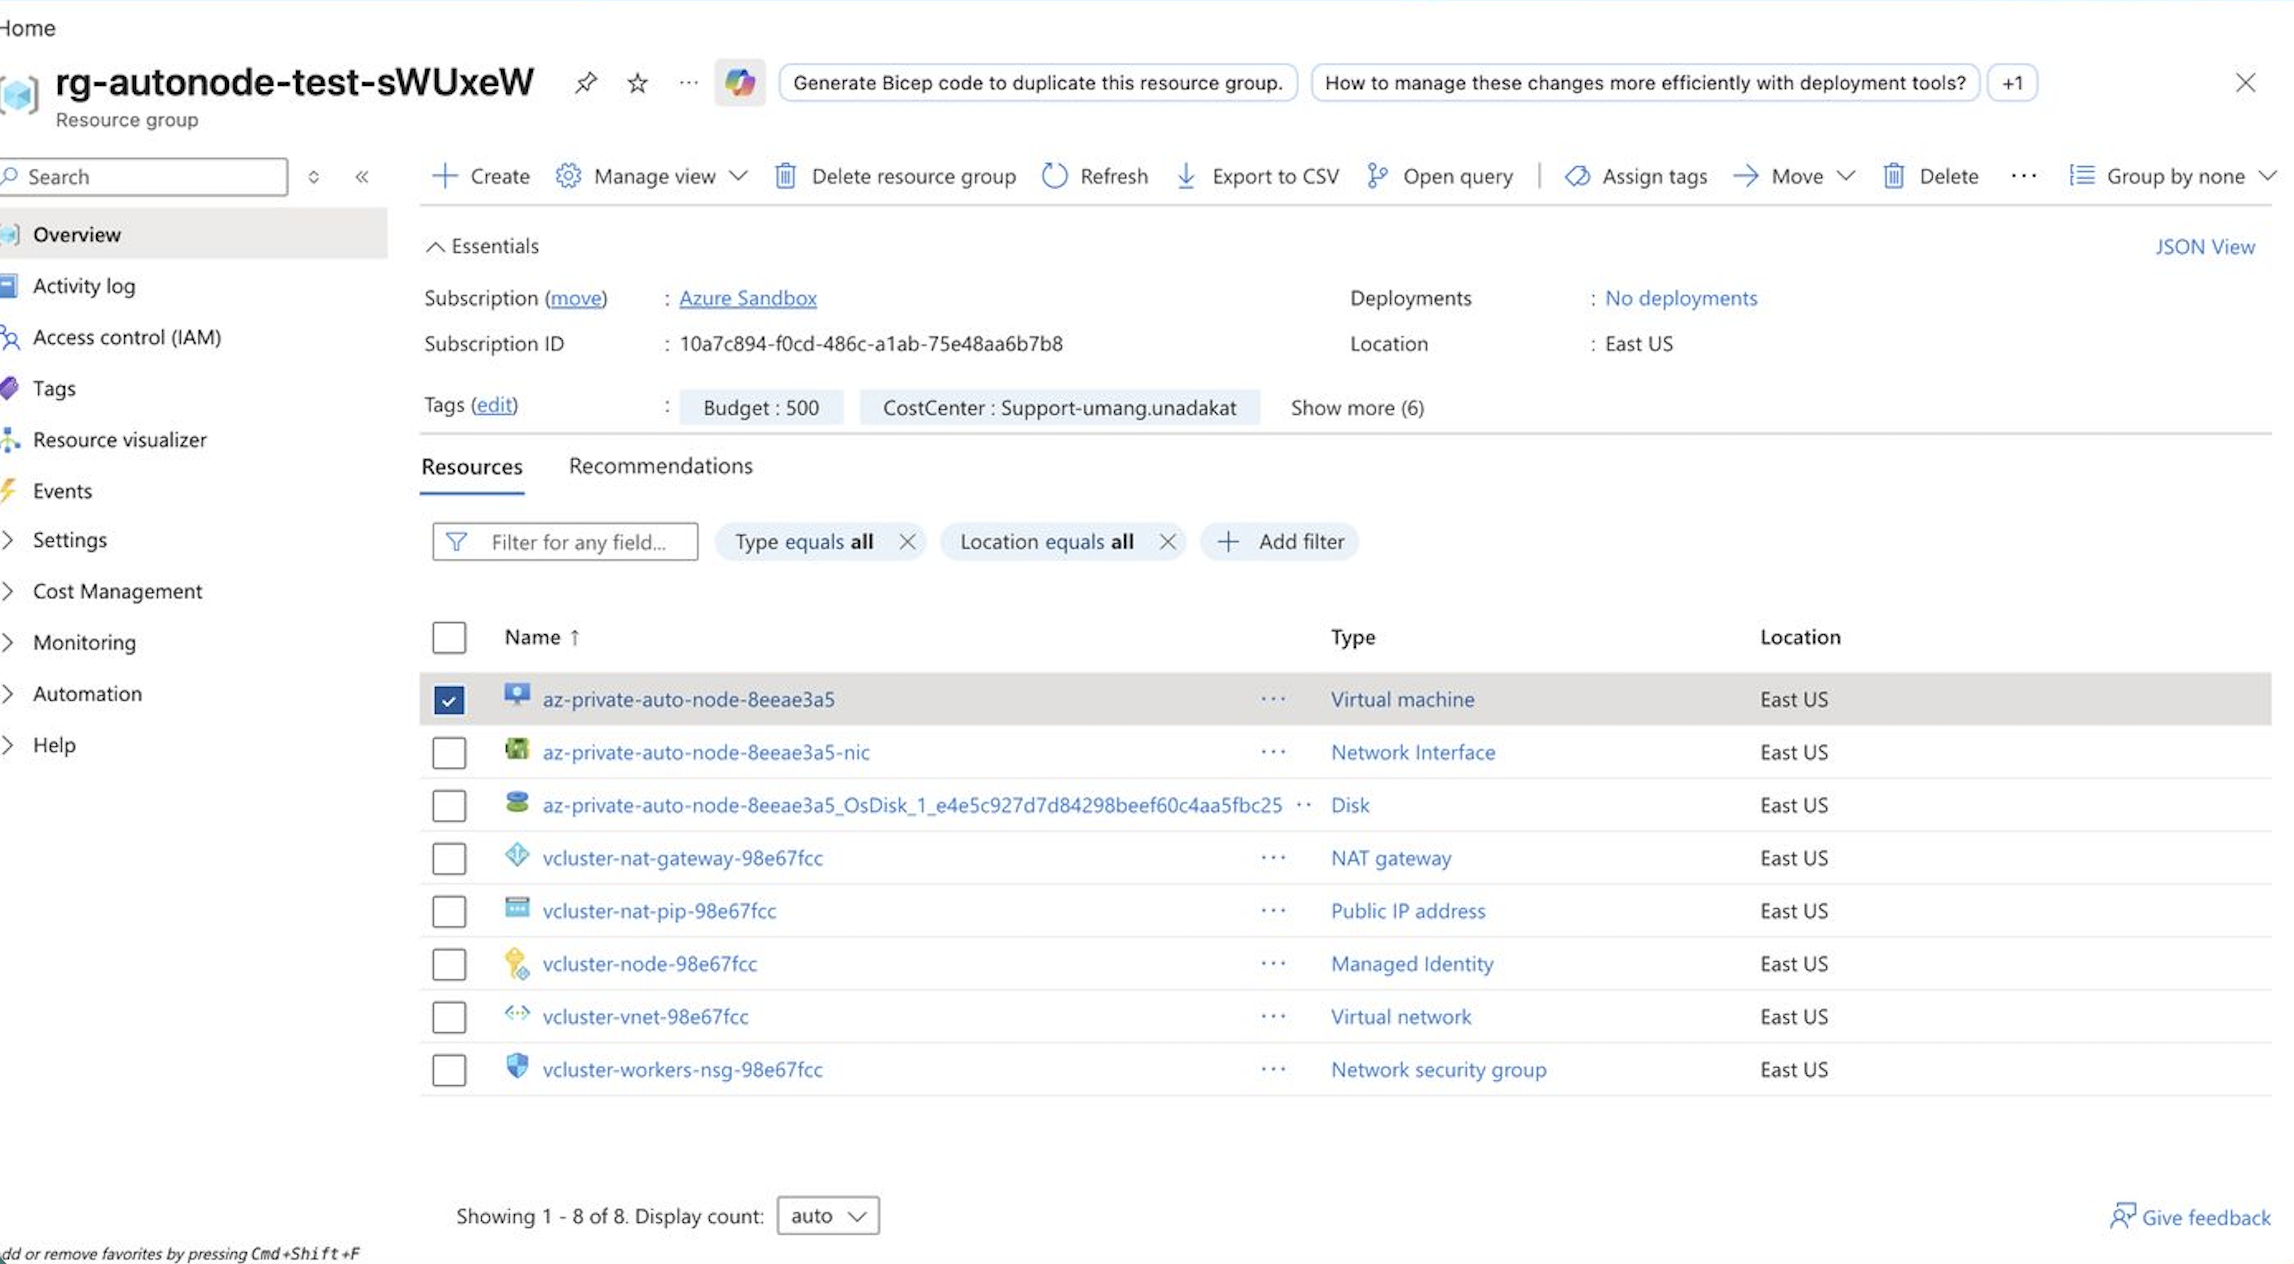Remove the Location equals all filter
The image size is (2294, 1264).
1167,542
